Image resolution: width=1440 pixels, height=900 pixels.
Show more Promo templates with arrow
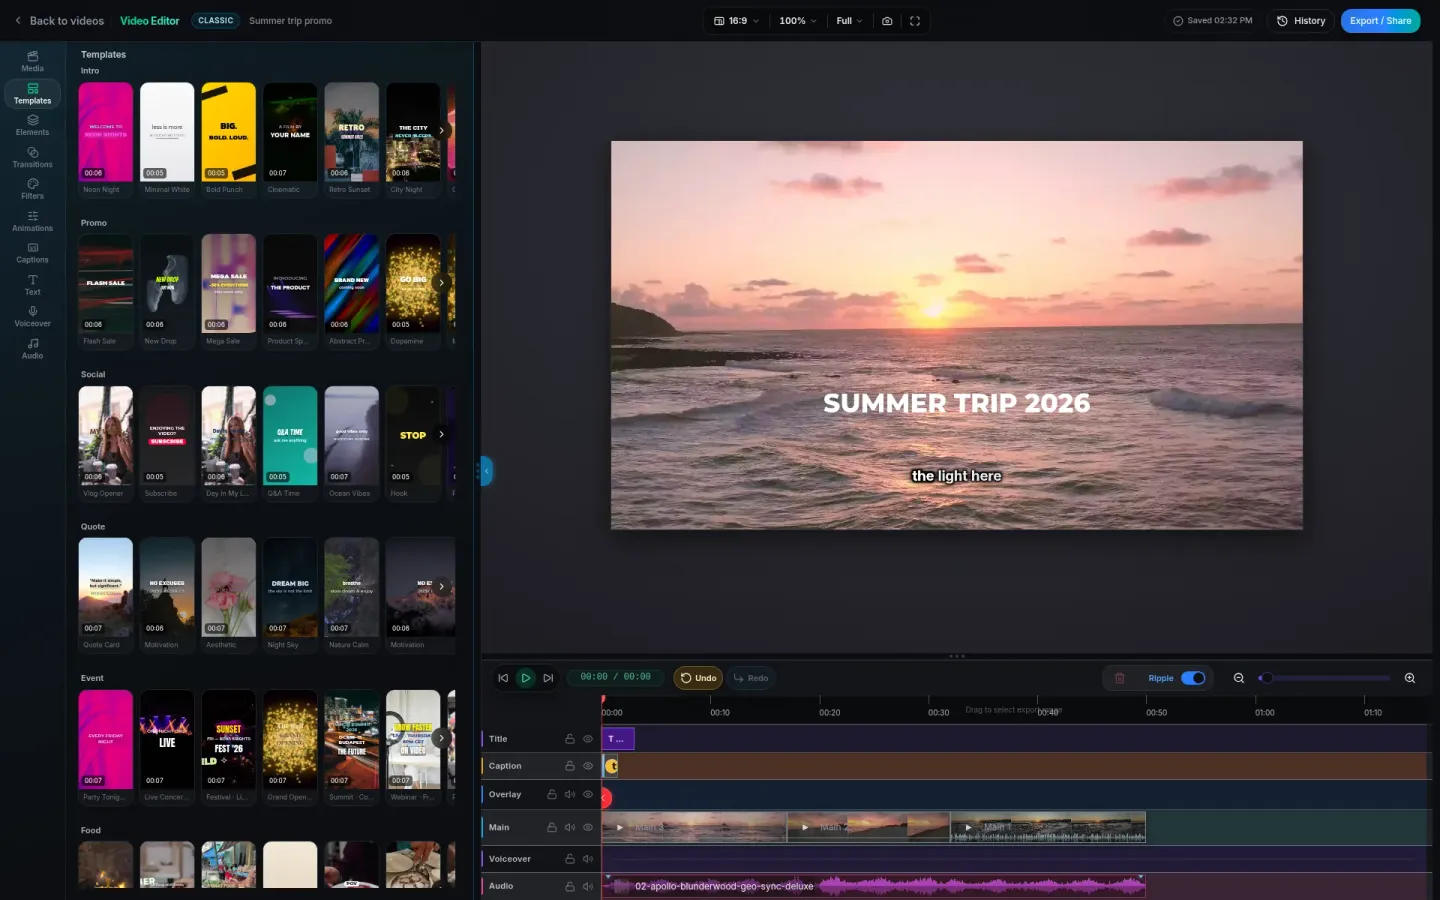pyautogui.click(x=441, y=283)
